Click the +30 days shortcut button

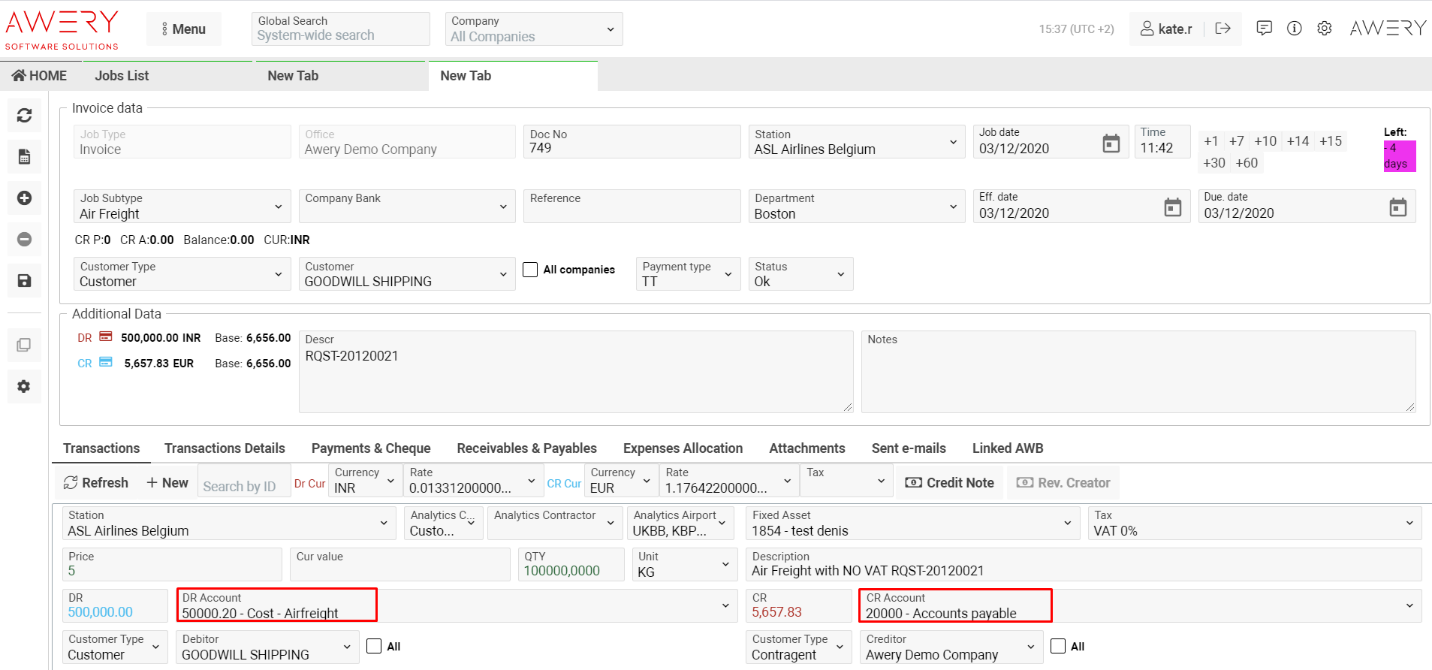[1214, 163]
